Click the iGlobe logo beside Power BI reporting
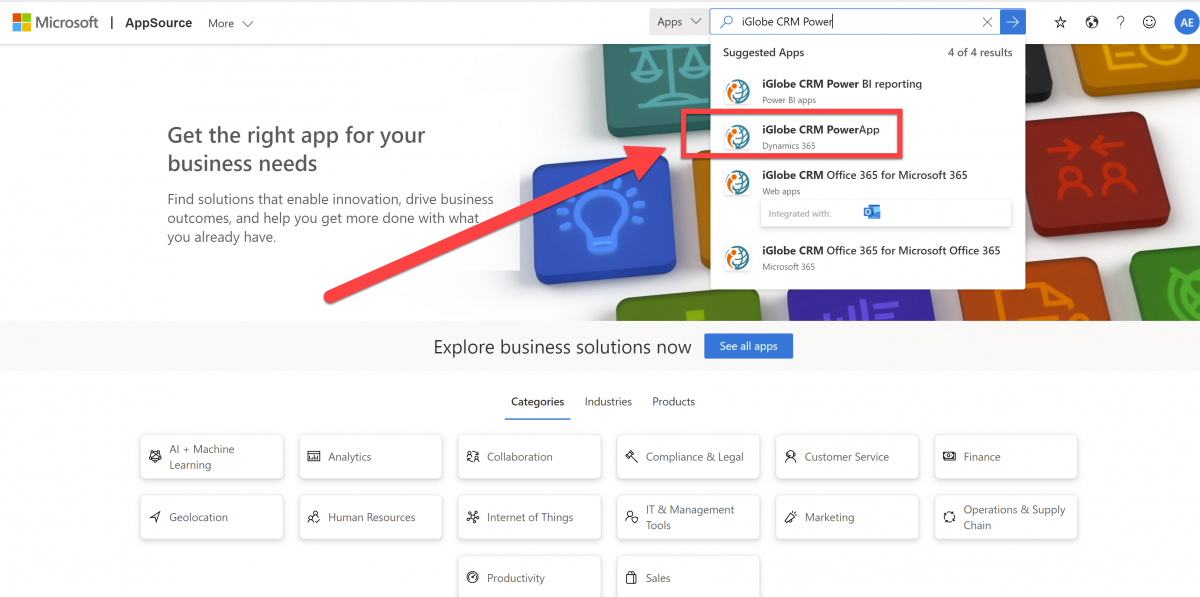 (738, 92)
